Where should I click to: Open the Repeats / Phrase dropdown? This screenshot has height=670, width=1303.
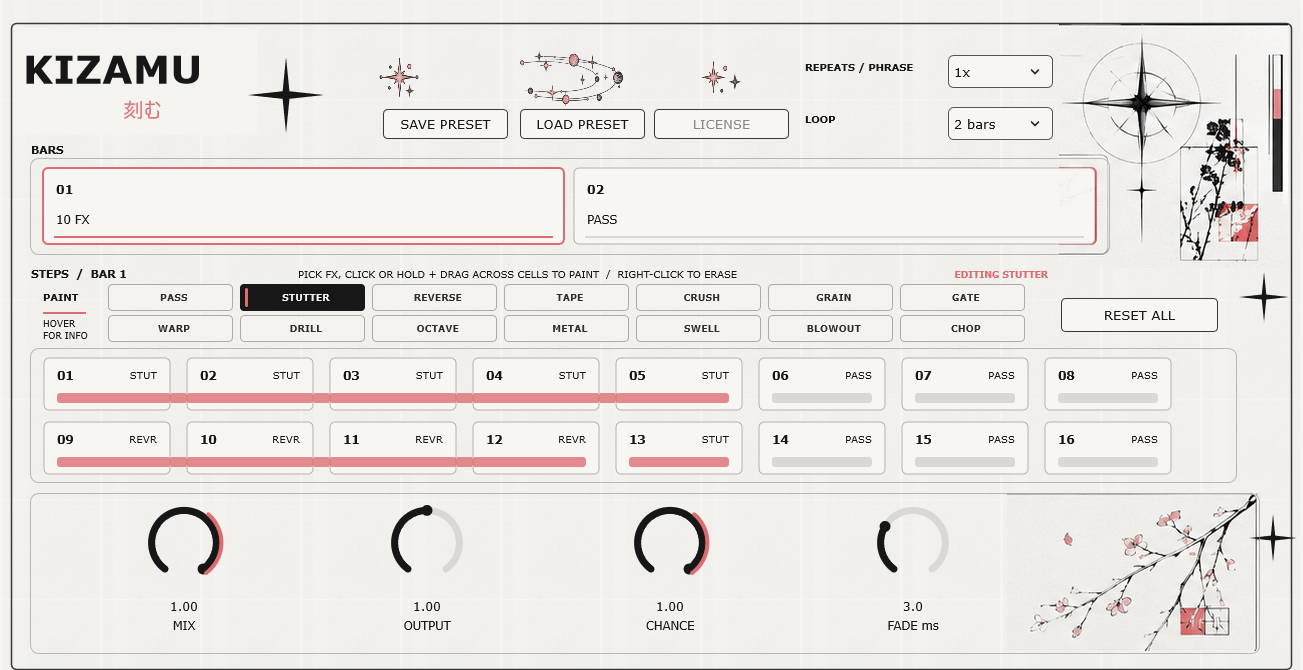[x=1000, y=72]
